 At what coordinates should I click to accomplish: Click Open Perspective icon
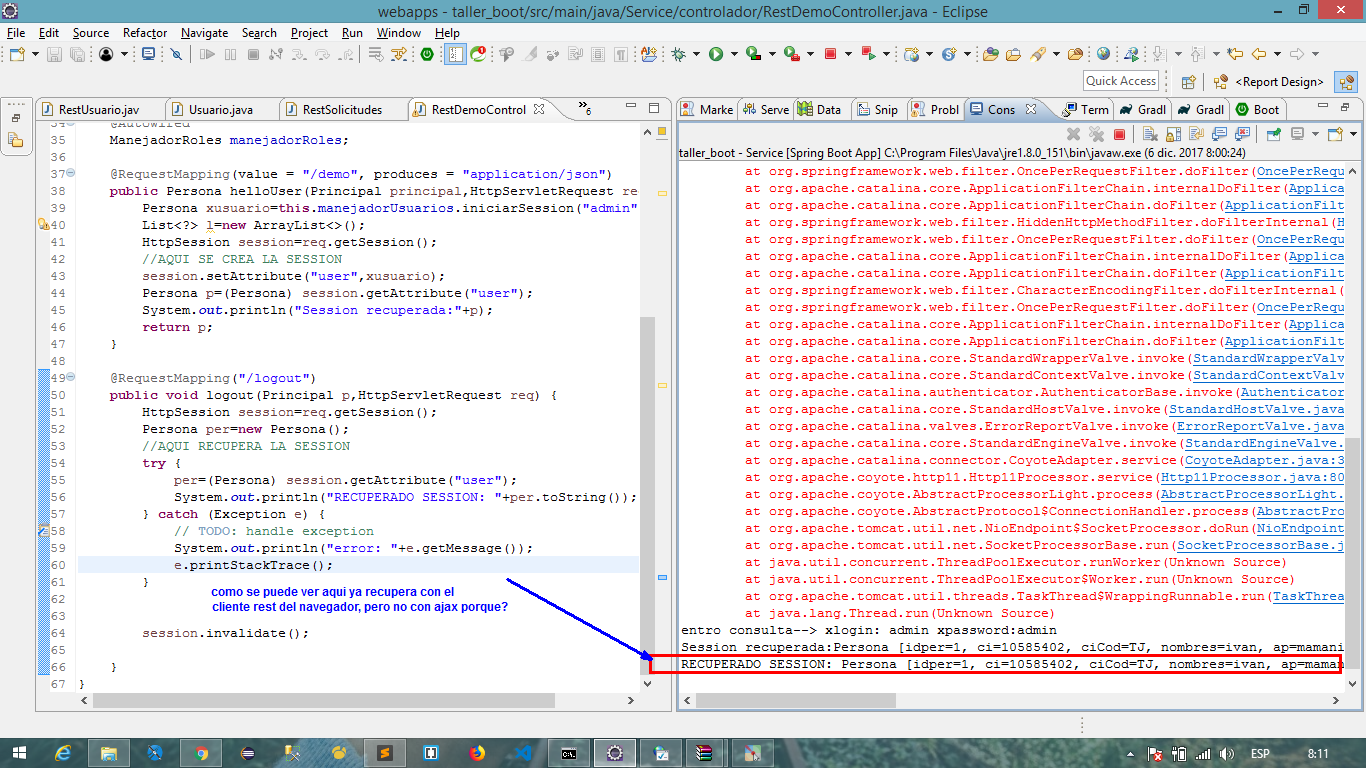click(x=1189, y=82)
